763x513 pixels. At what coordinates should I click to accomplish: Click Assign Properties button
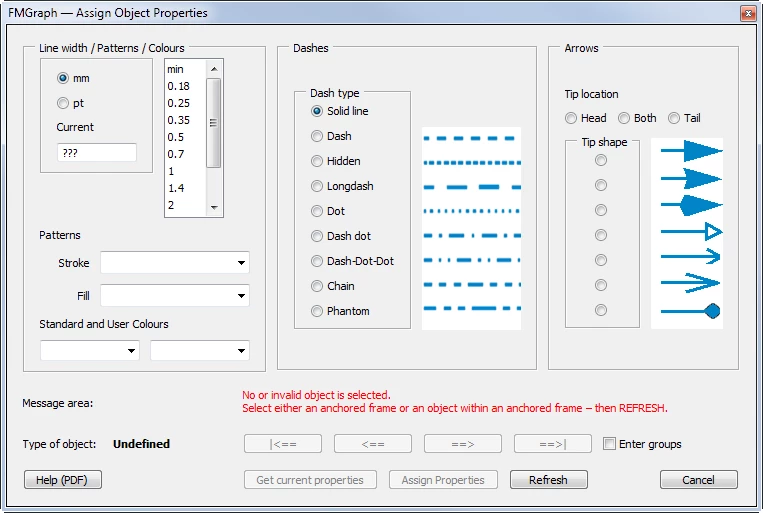click(x=443, y=480)
